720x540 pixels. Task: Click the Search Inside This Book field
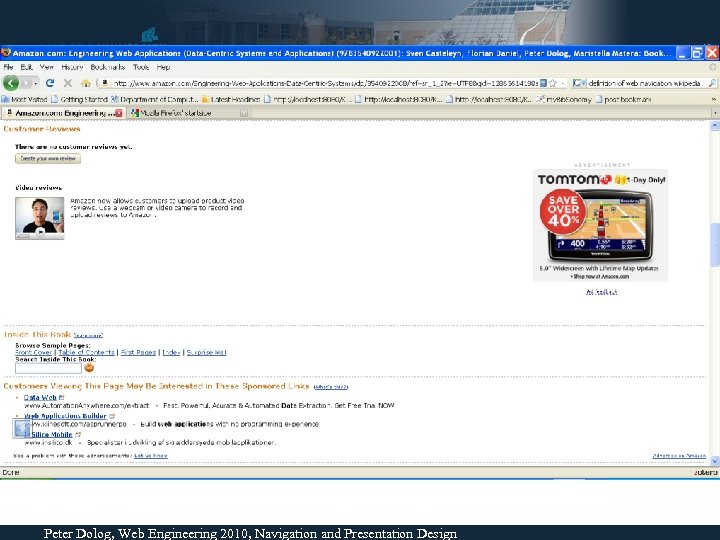pyautogui.click(x=48, y=368)
